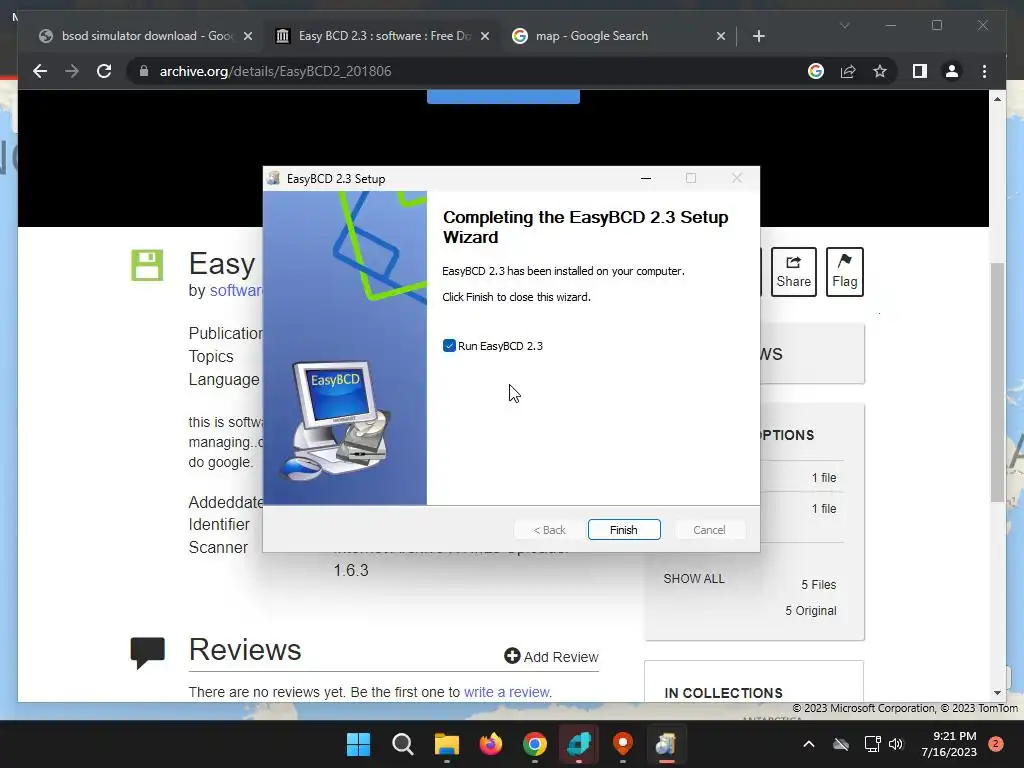The width and height of the screenshot is (1024, 768).
Task: Open File Explorer from taskbar
Action: click(x=447, y=744)
